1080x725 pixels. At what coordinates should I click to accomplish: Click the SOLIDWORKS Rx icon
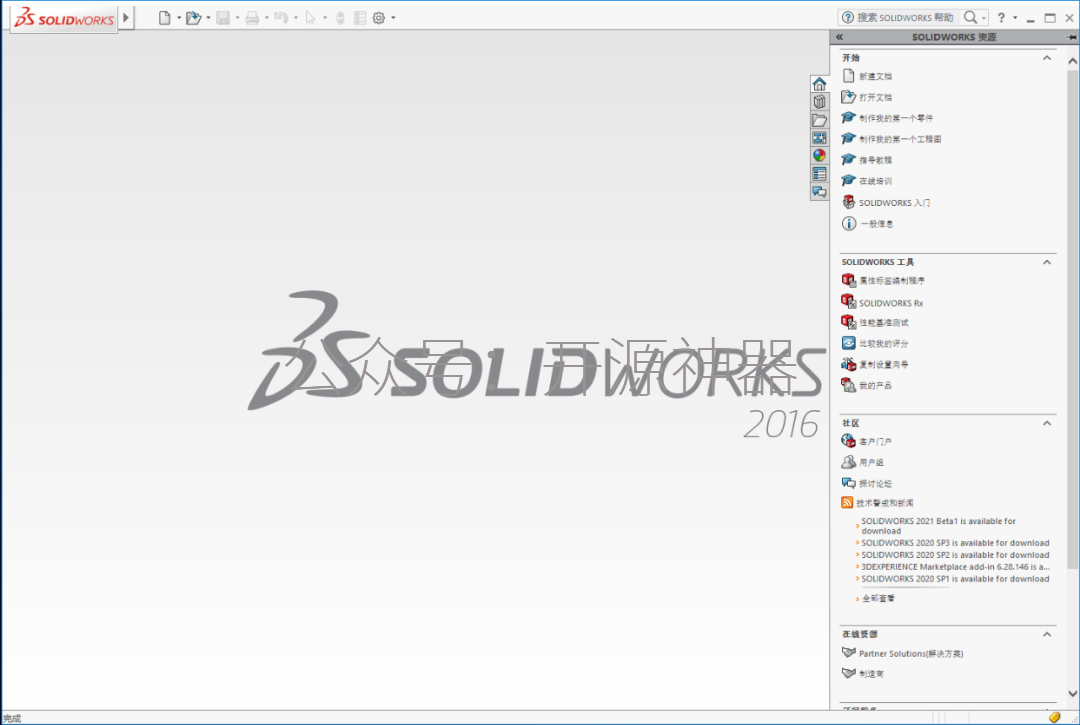click(849, 302)
